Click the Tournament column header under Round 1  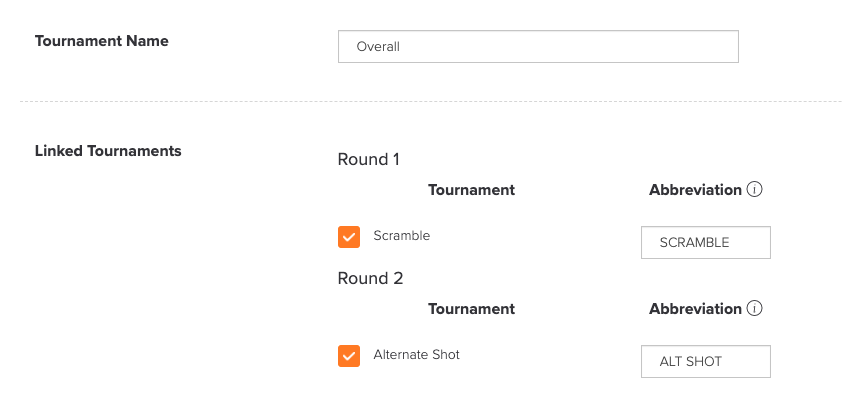(x=471, y=190)
